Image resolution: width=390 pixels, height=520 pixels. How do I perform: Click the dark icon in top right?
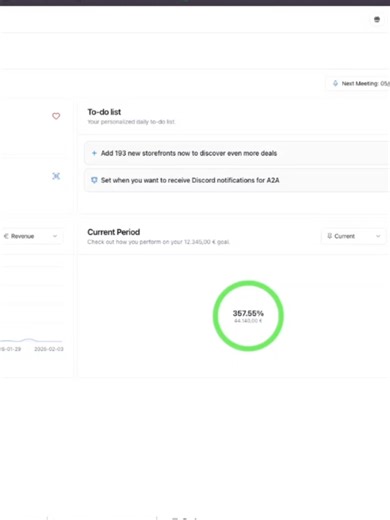click(377, 19)
